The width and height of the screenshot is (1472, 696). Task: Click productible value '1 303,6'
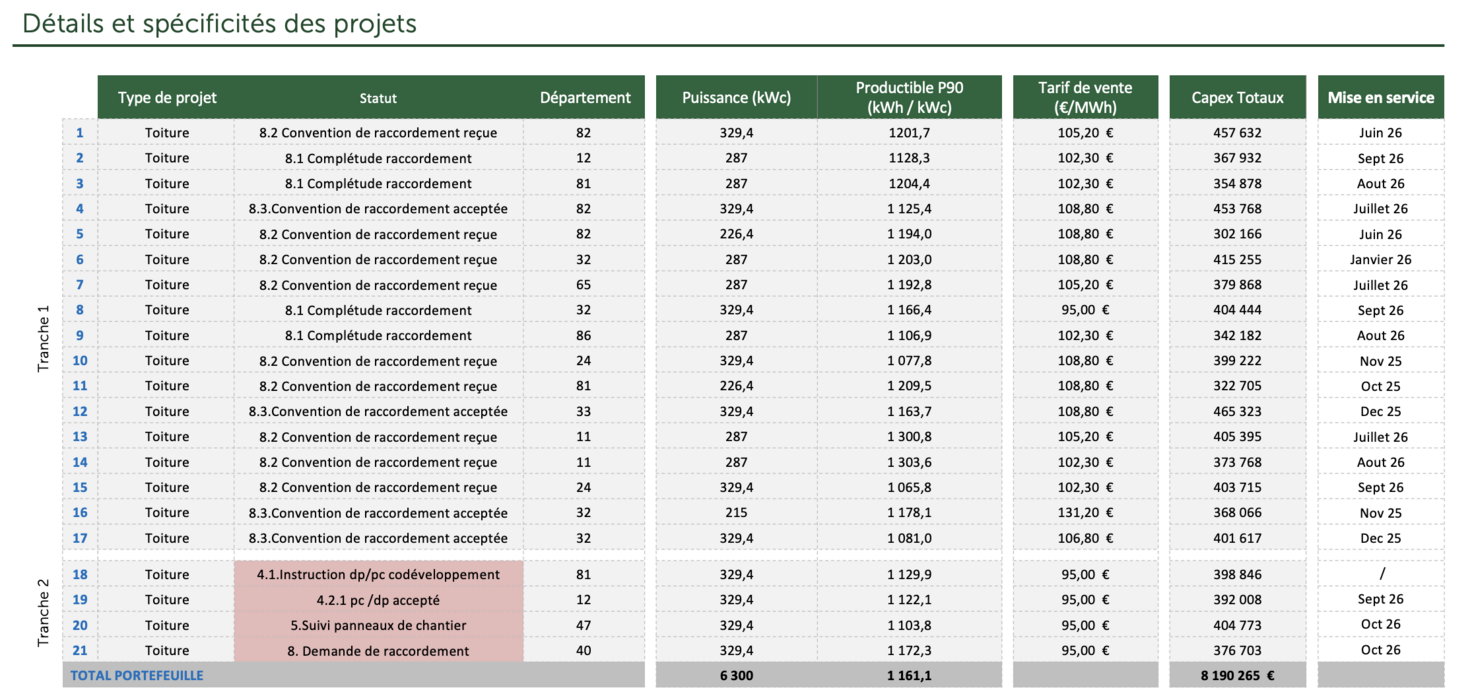click(909, 462)
